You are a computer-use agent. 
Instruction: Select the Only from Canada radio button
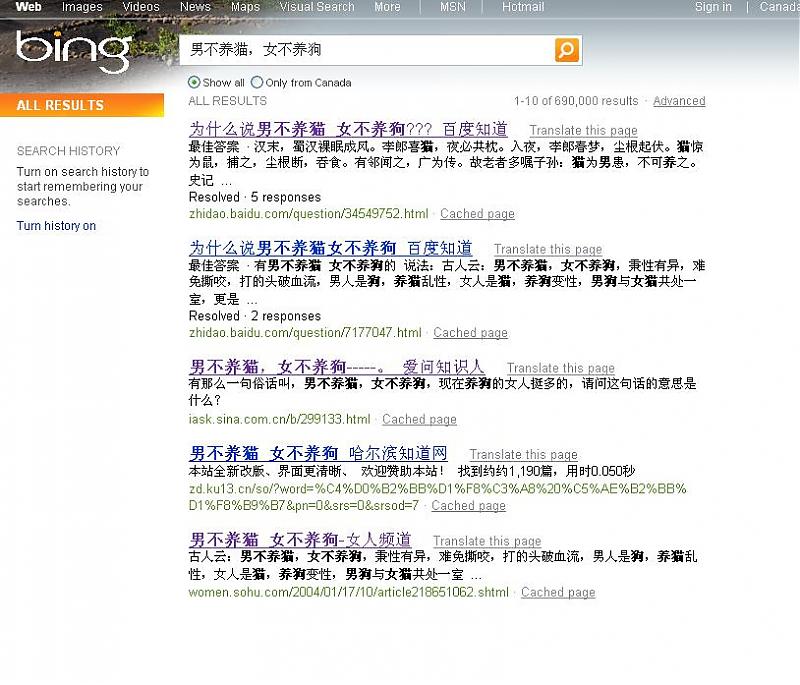(257, 82)
